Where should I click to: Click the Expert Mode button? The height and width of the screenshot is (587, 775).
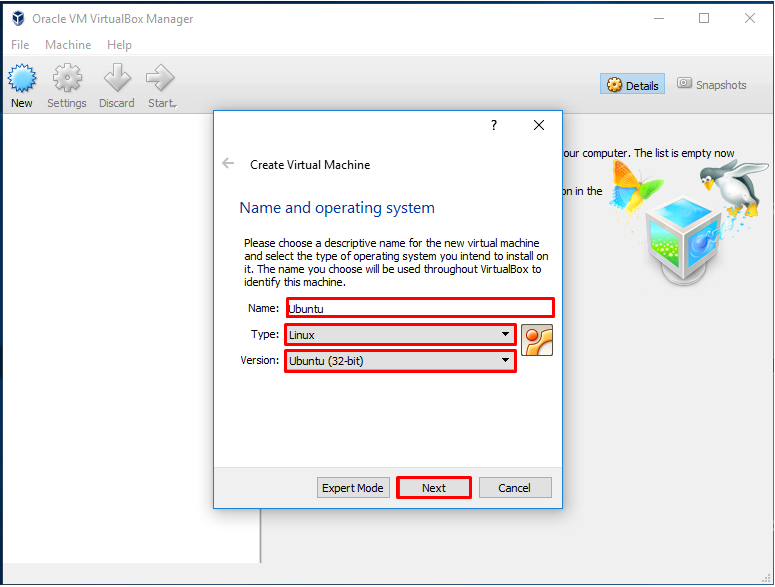(x=353, y=488)
